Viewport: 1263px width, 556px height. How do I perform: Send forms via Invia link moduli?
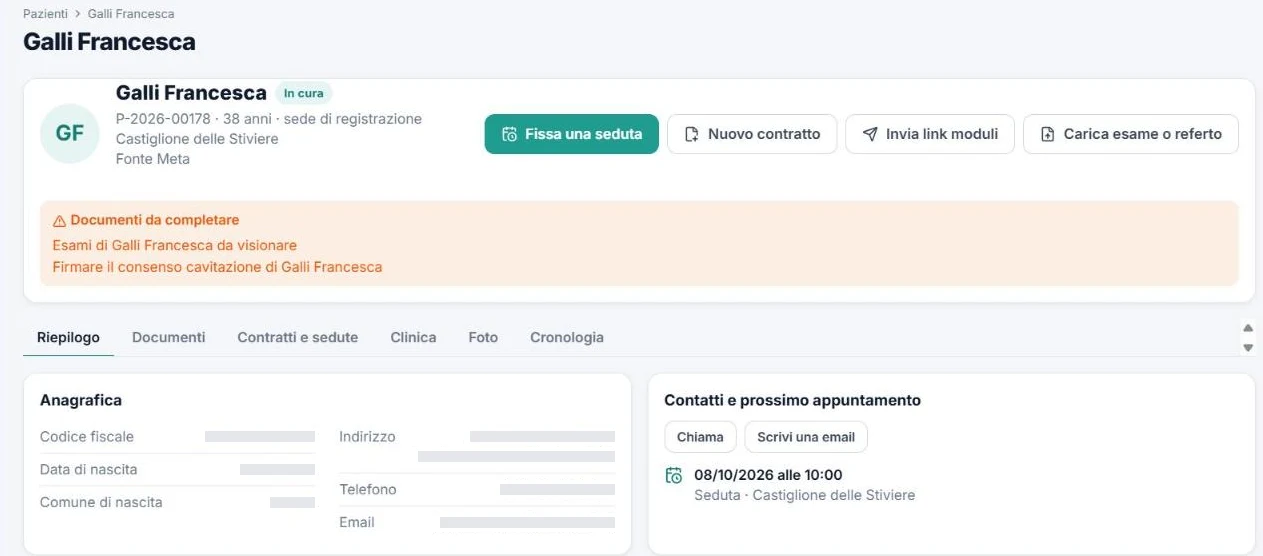click(930, 134)
